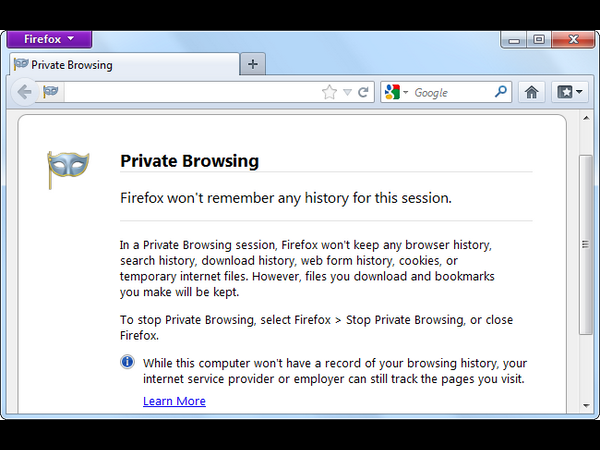Click the blue info icon beside the warning
Screen dimensions: 600x450
(x=127, y=362)
